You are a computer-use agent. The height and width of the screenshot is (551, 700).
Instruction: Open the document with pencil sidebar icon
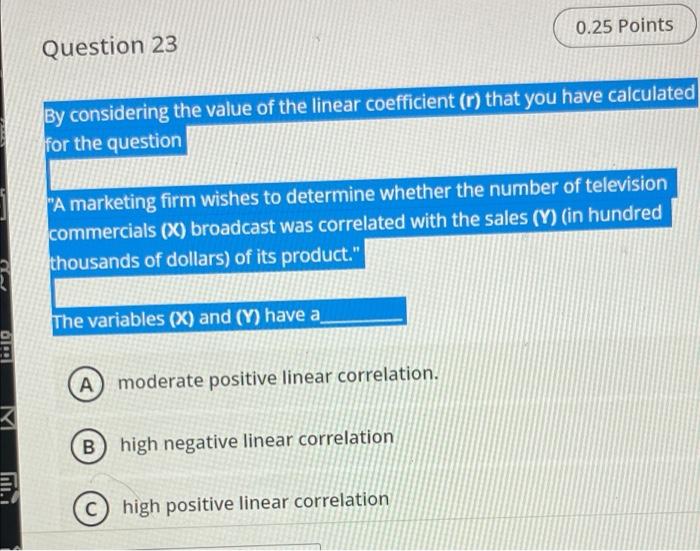(x=8, y=488)
